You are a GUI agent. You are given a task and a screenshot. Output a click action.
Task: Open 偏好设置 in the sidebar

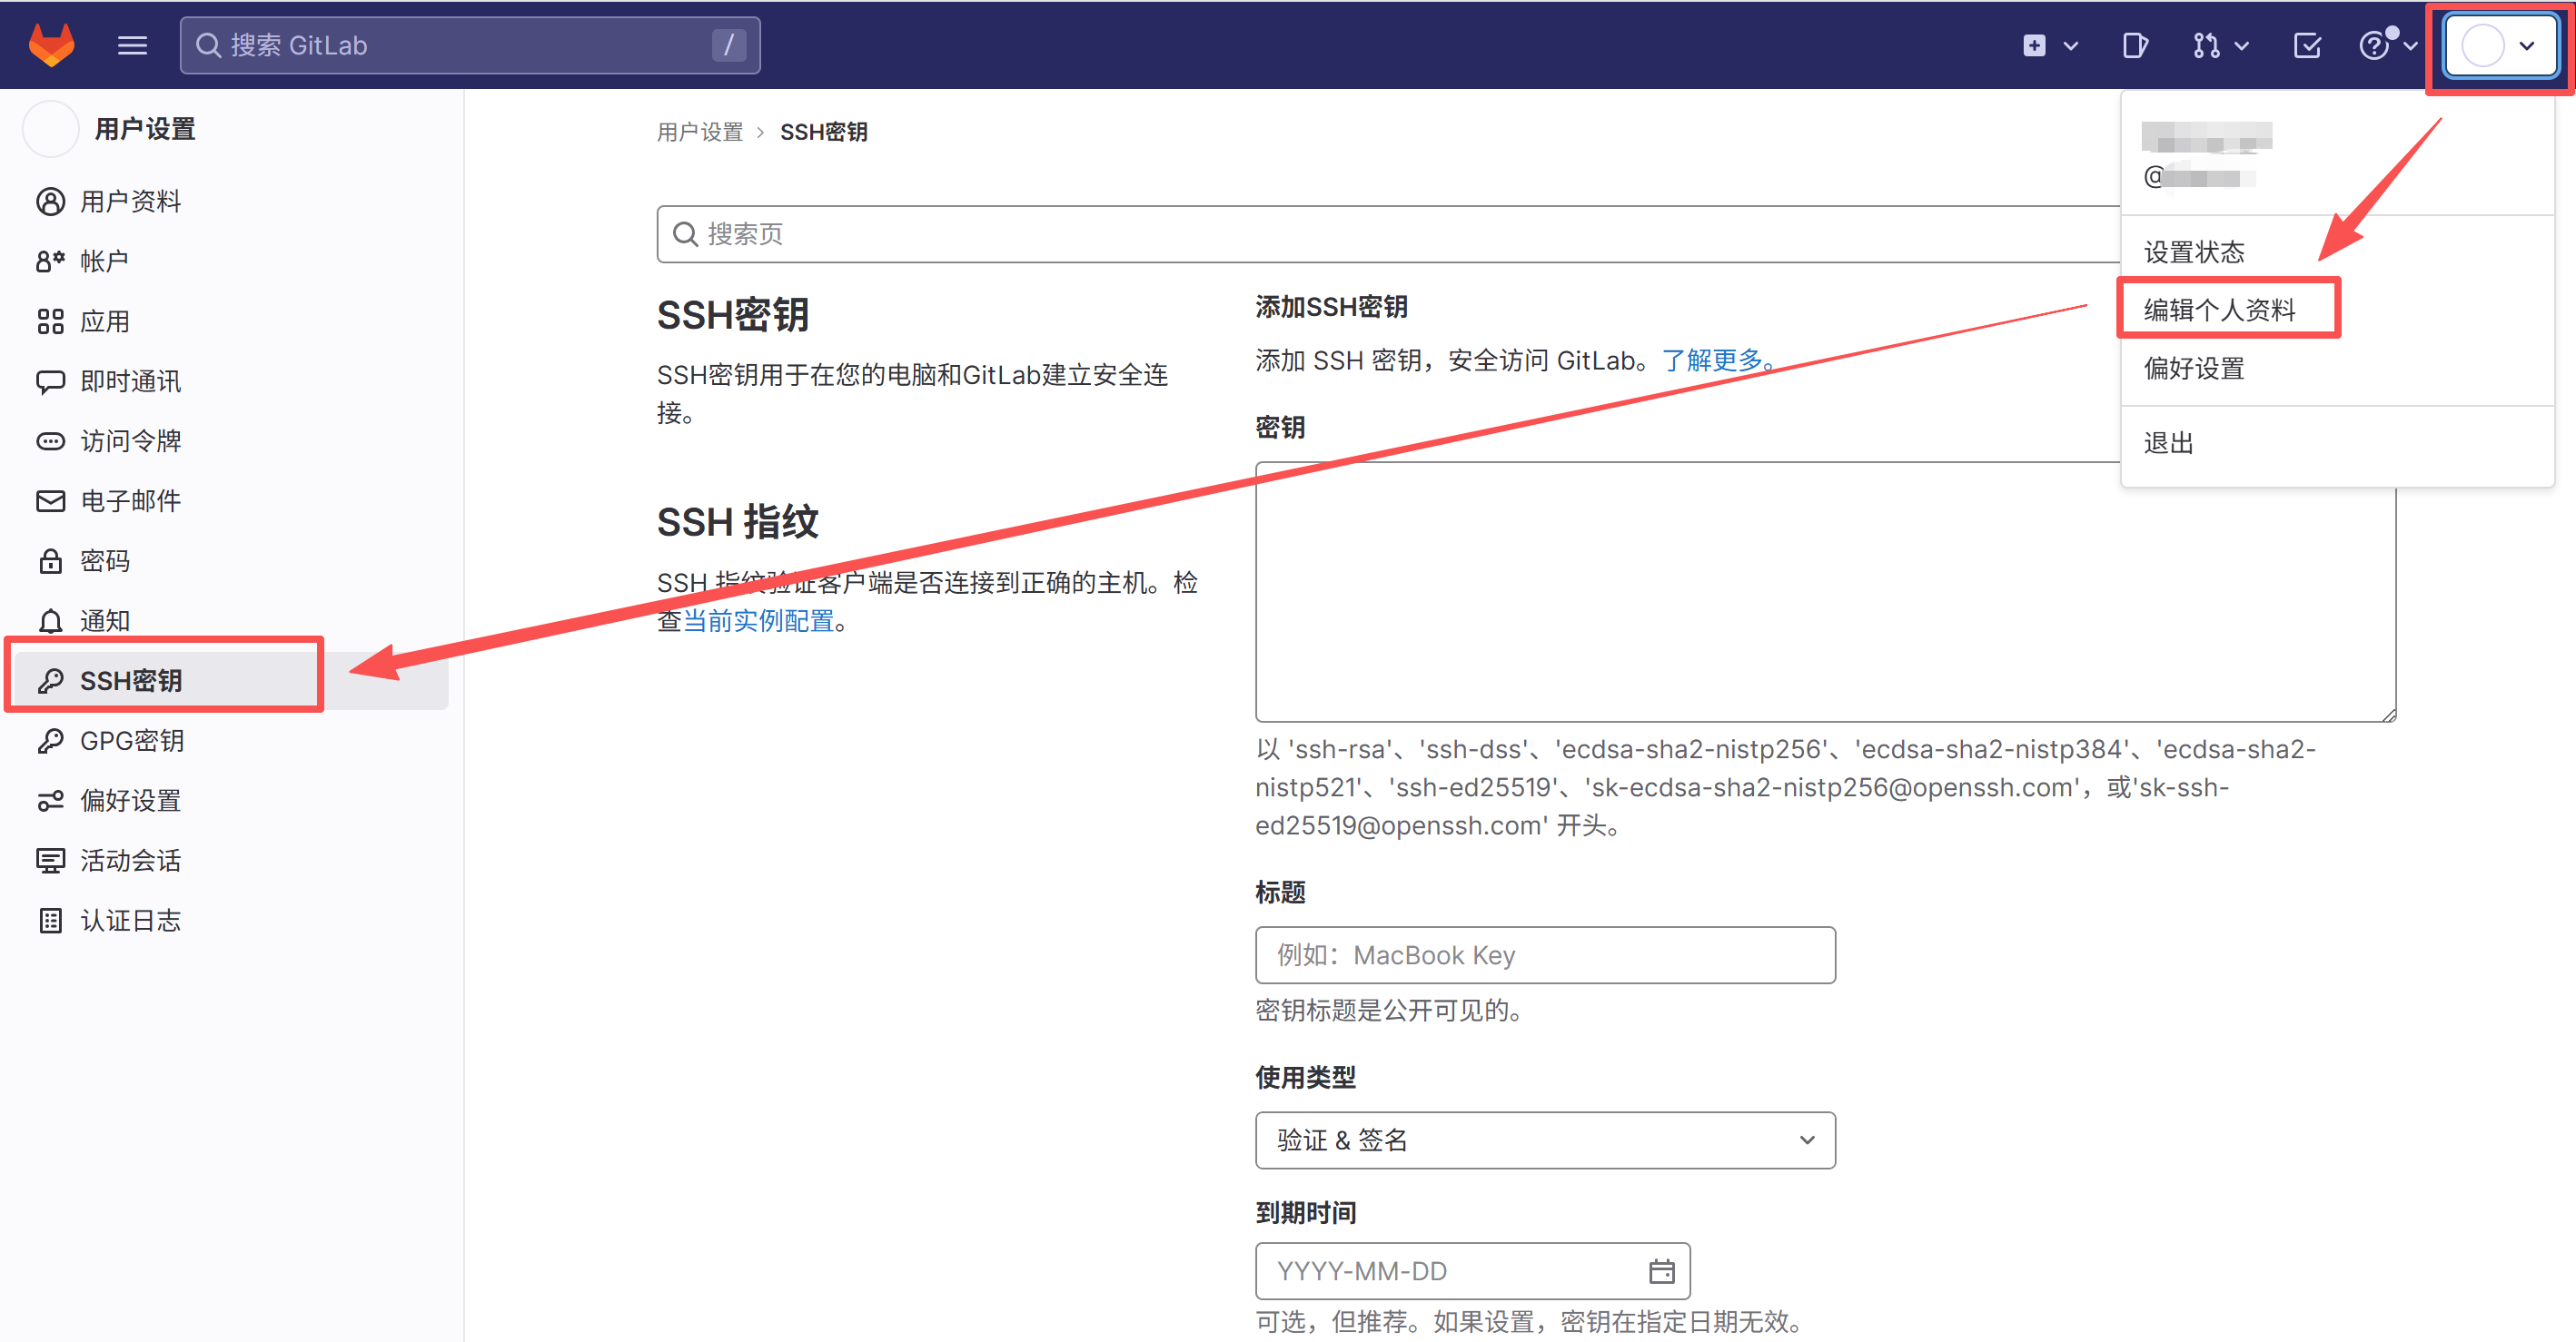[x=232, y=801]
